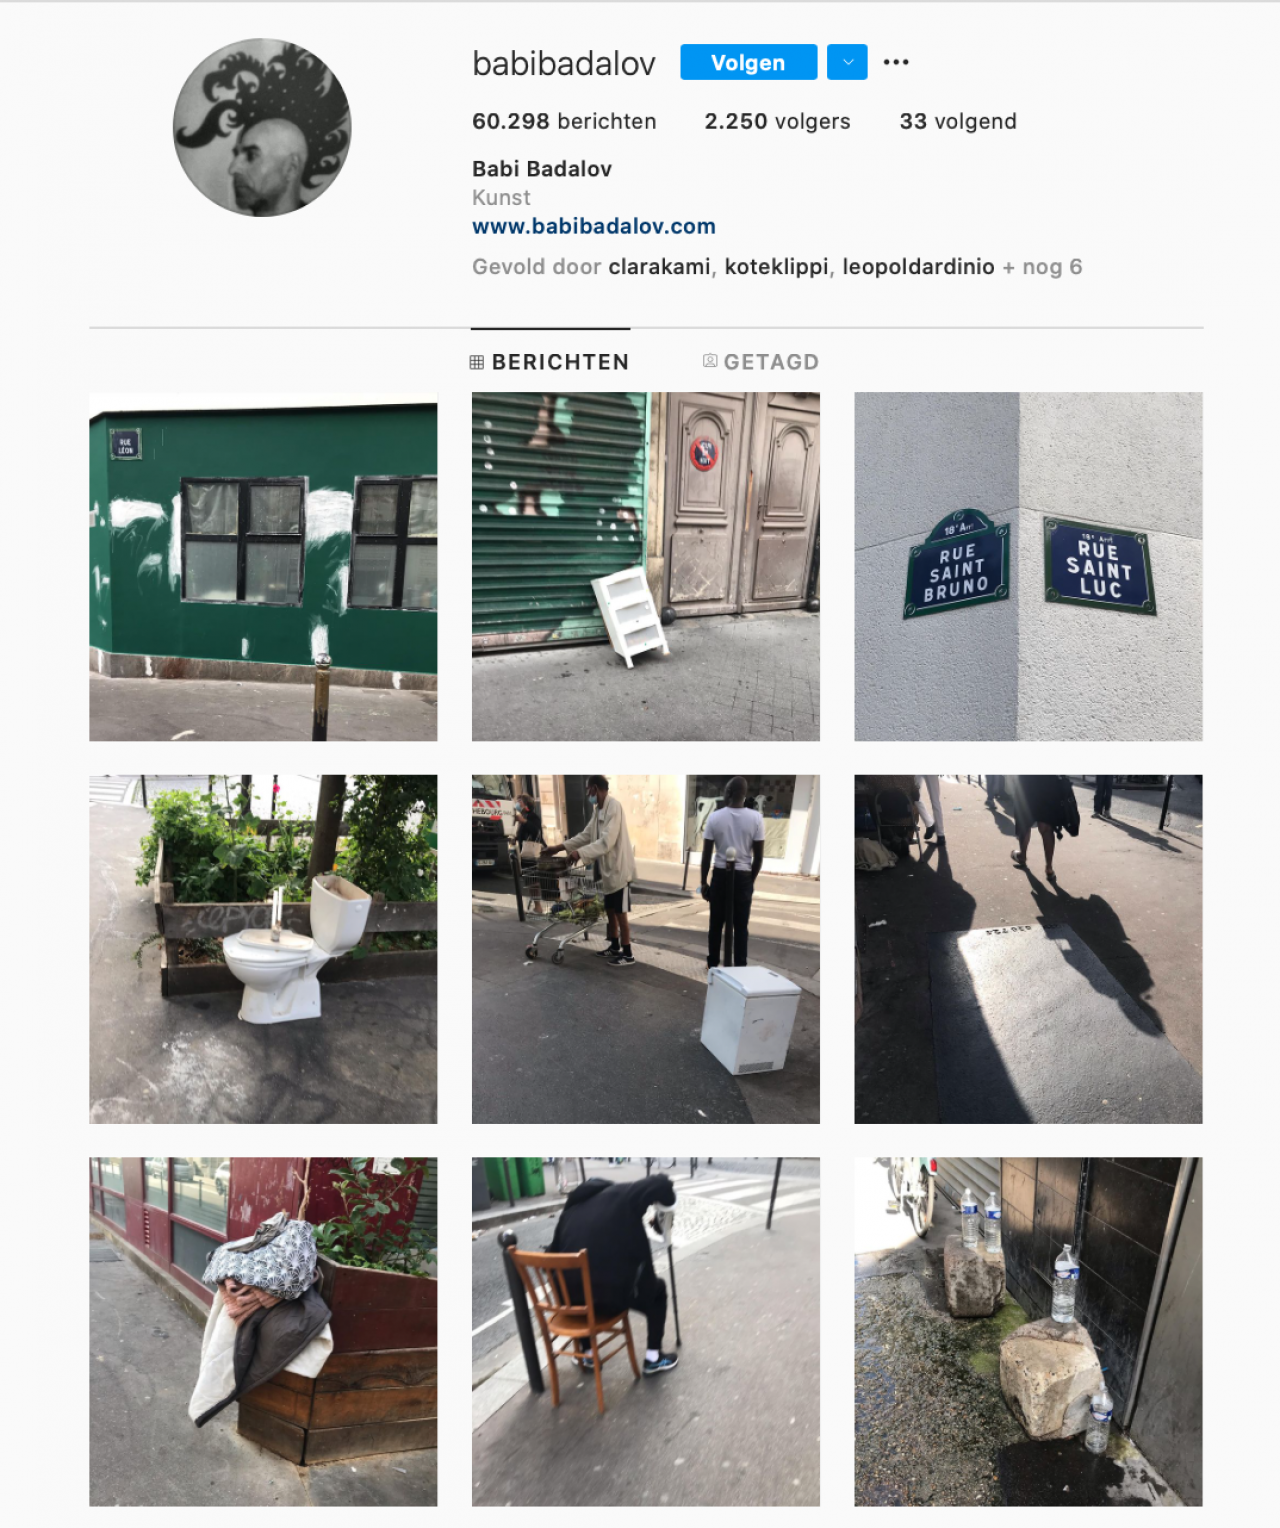Click the Volgen follow button
The height and width of the screenshot is (1528, 1280).
(x=748, y=62)
